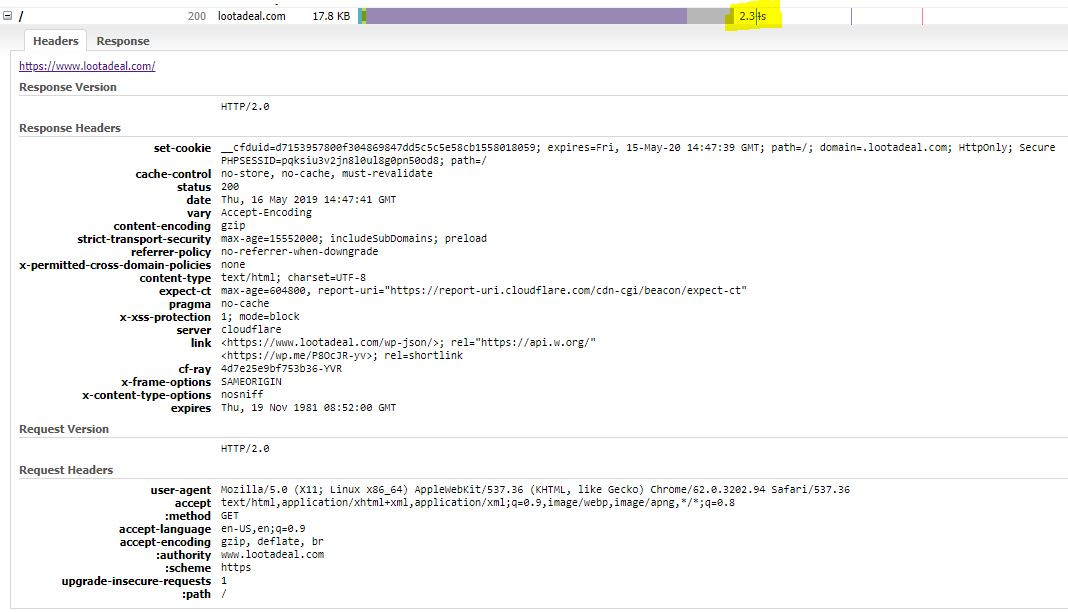Click the 200 status code cell

[x=197, y=16]
